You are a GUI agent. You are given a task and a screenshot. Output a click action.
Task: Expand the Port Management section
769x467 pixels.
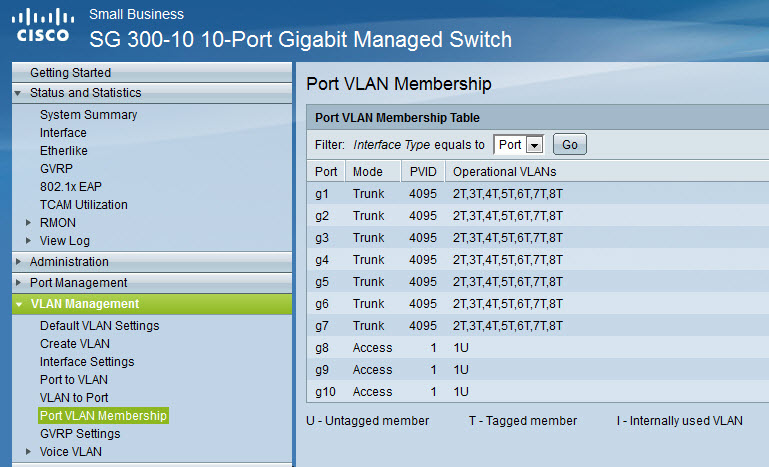19,283
